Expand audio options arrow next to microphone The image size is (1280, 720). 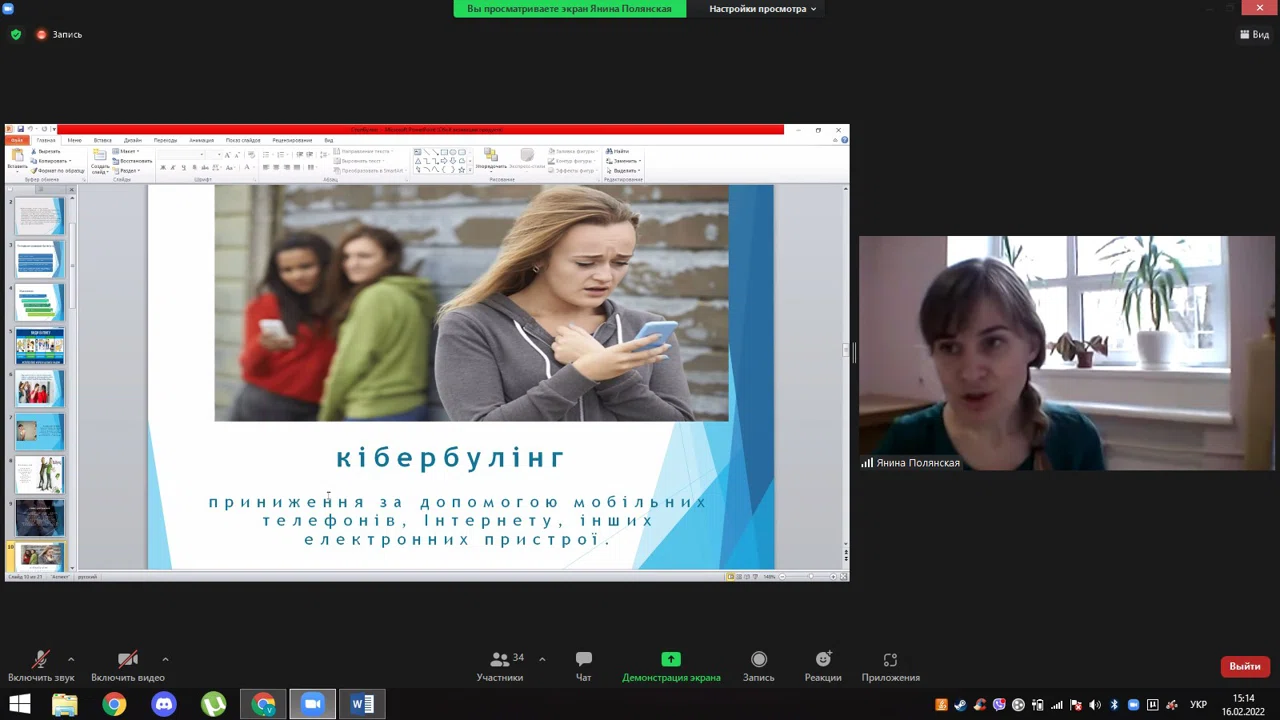tap(71, 659)
